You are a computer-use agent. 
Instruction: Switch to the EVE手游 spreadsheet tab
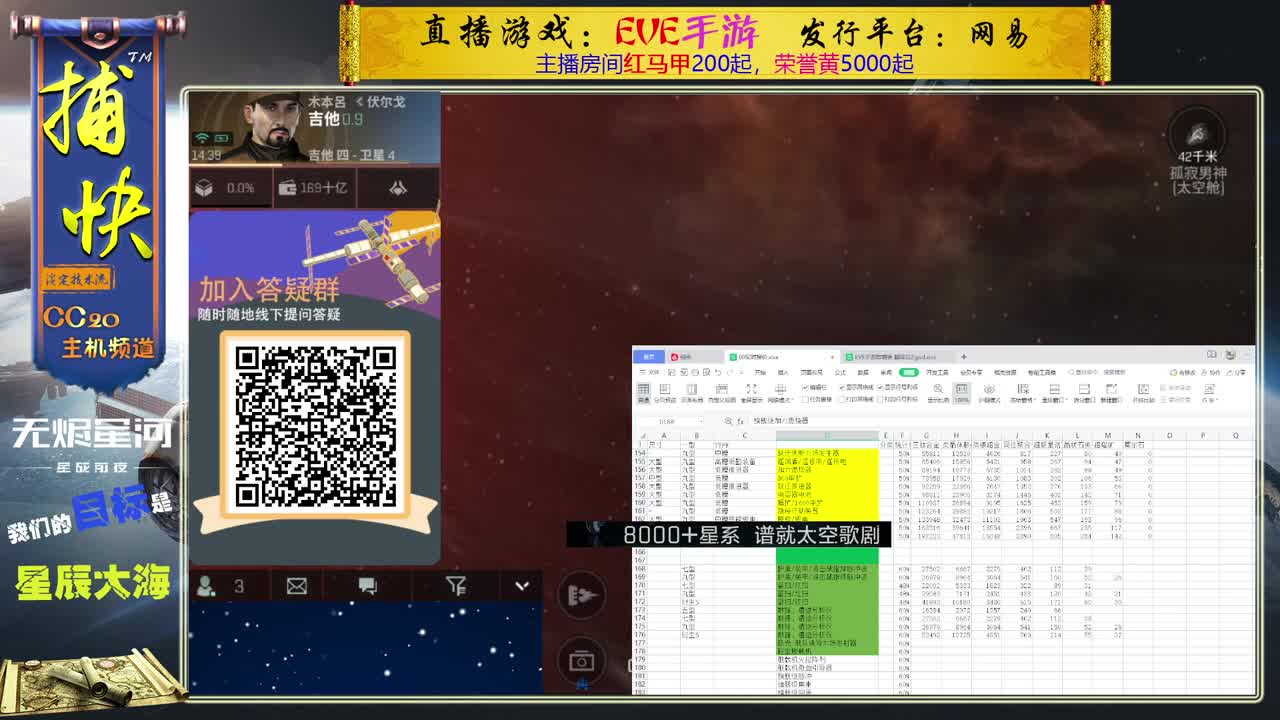pyautogui.click(x=896, y=357)
